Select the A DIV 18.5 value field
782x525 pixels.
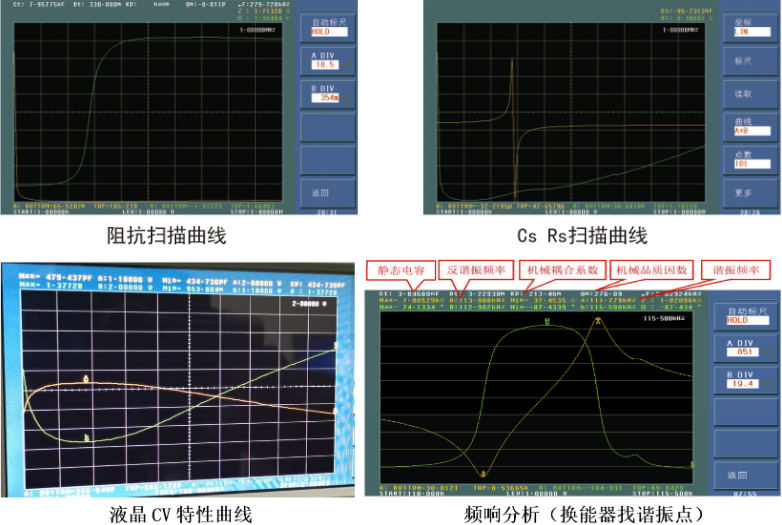click(325, 65)
